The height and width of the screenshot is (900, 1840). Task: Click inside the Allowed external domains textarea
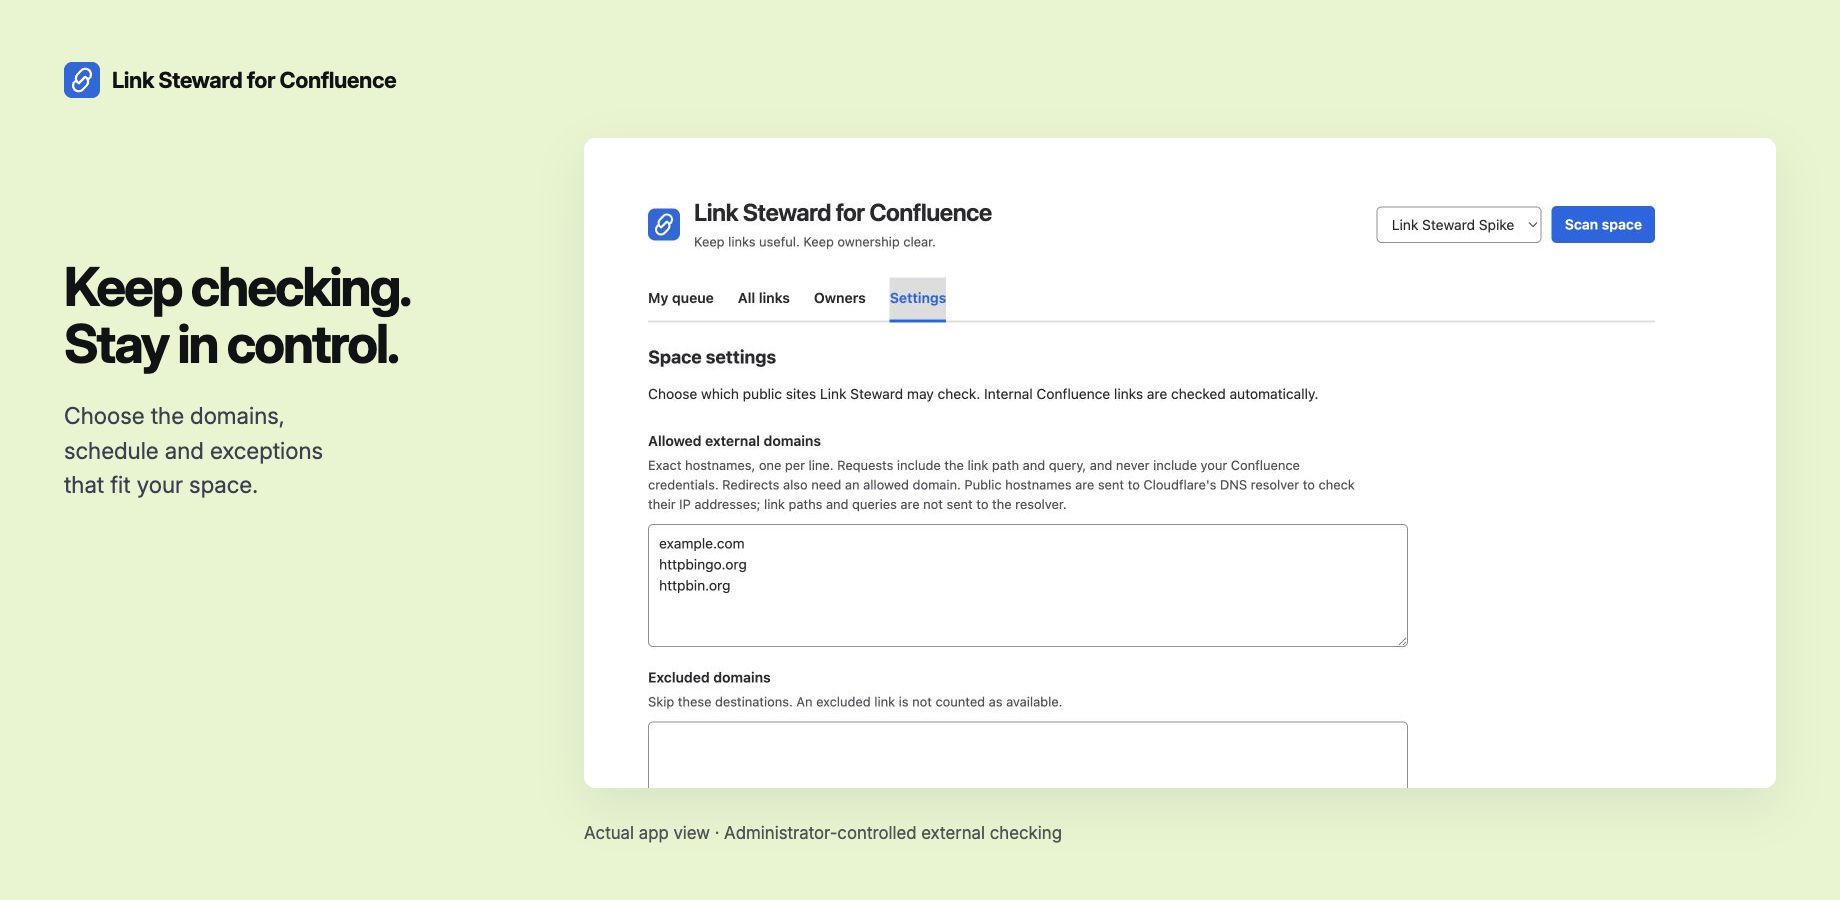click(x=1028, y=585)
